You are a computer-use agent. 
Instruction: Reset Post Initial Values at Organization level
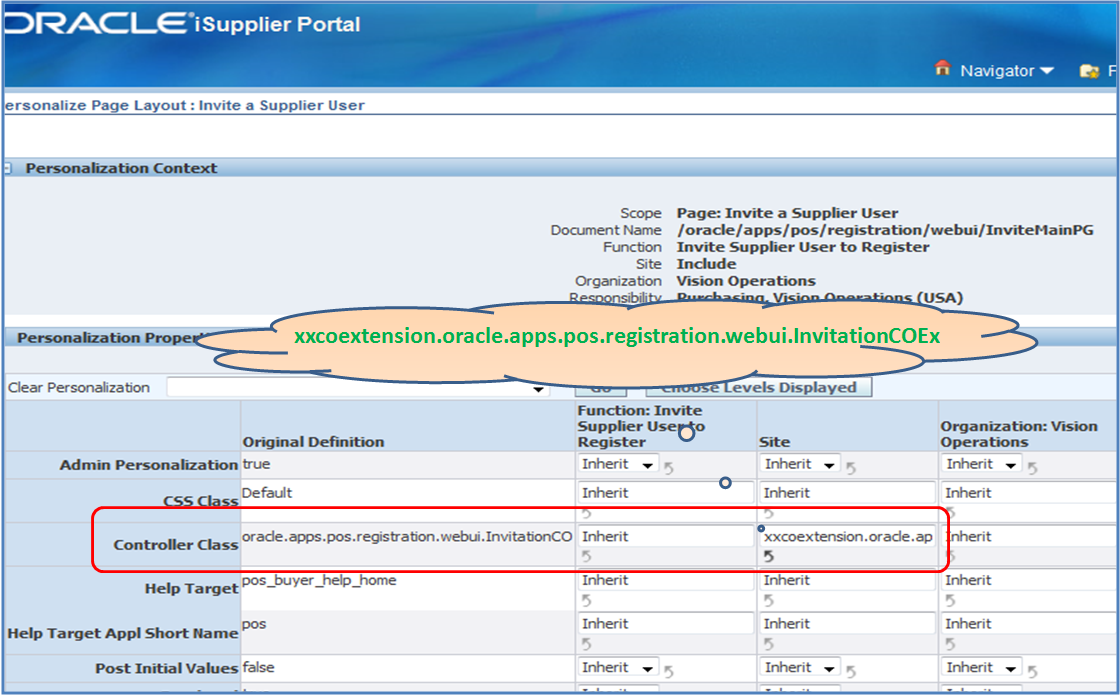tap(1033, 671)
